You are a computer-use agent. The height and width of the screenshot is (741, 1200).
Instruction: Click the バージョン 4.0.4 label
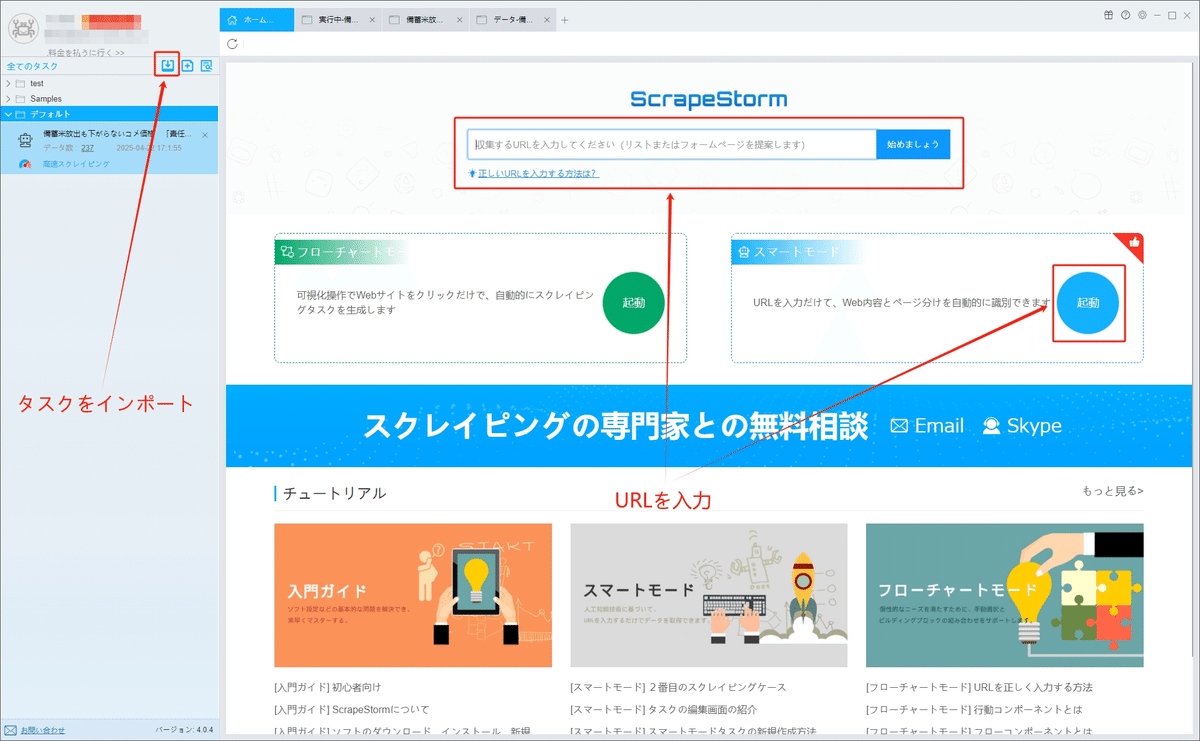[x=184, y=730]
